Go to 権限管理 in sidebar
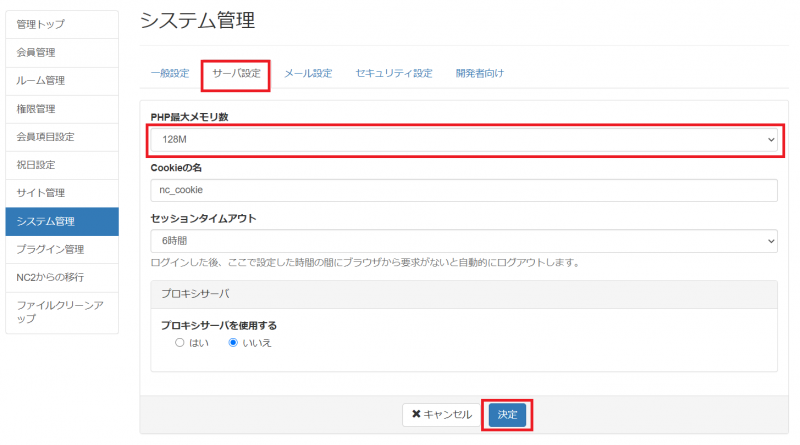800x445 pixels. [x=62, y=108]
